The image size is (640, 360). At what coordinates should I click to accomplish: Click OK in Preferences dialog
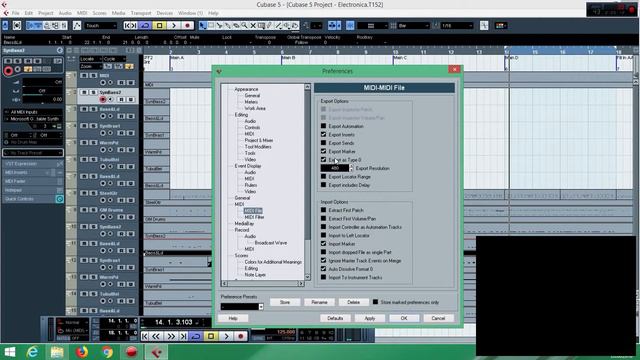(404, 318)
